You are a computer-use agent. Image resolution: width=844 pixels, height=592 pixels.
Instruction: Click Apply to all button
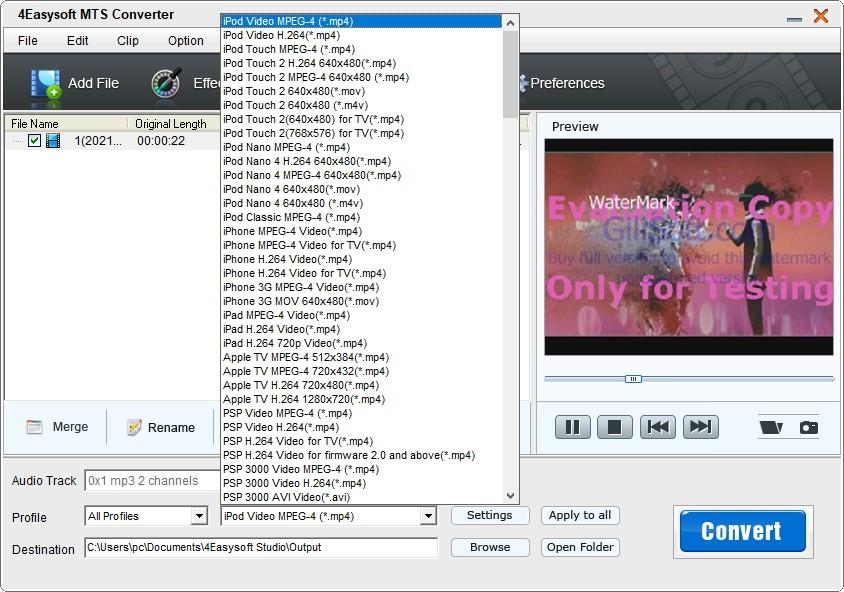580,516
